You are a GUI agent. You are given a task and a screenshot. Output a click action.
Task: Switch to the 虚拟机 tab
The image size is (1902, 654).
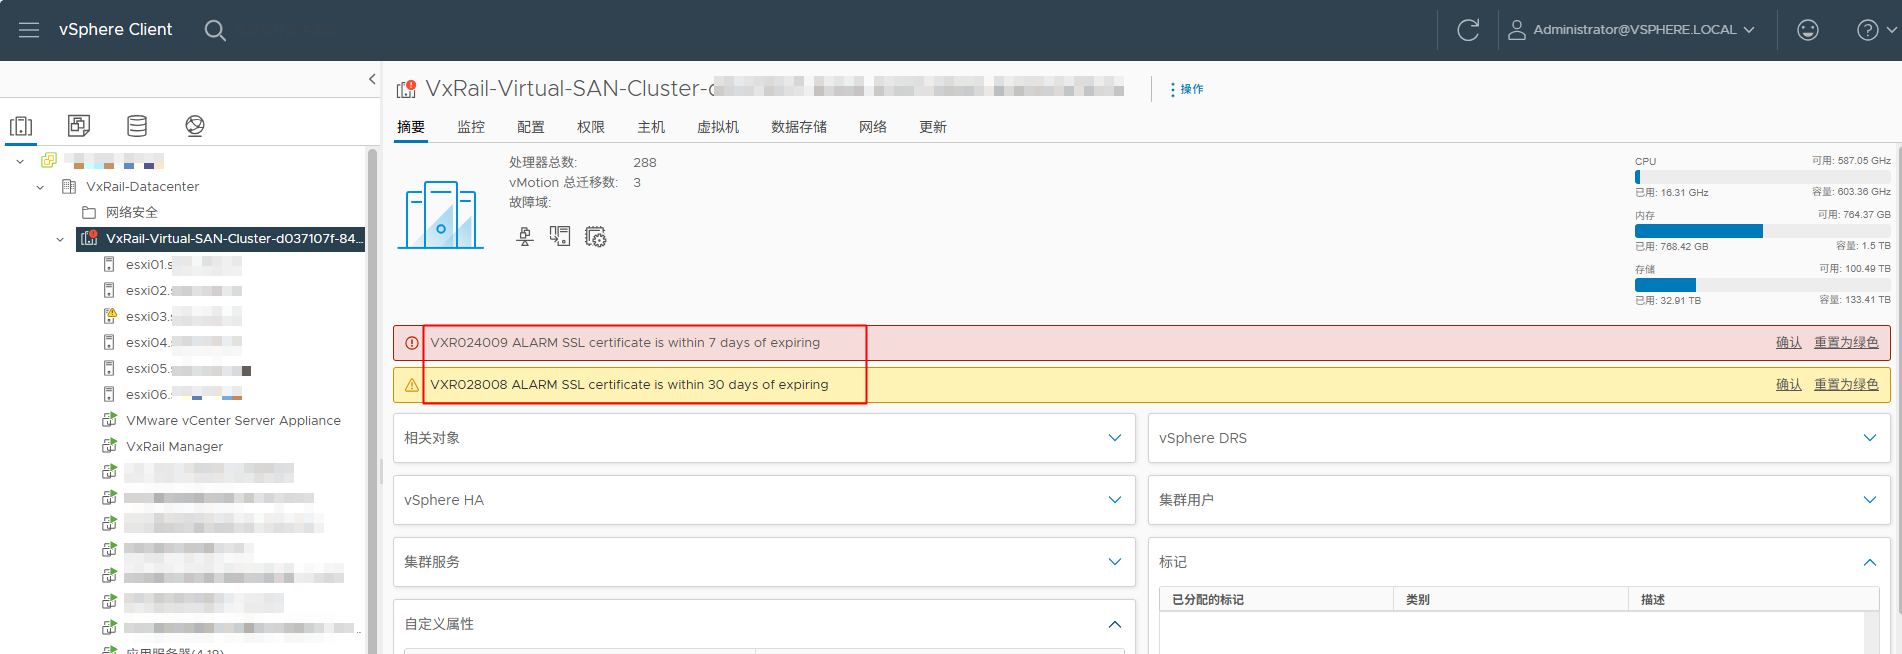(718, 127)
